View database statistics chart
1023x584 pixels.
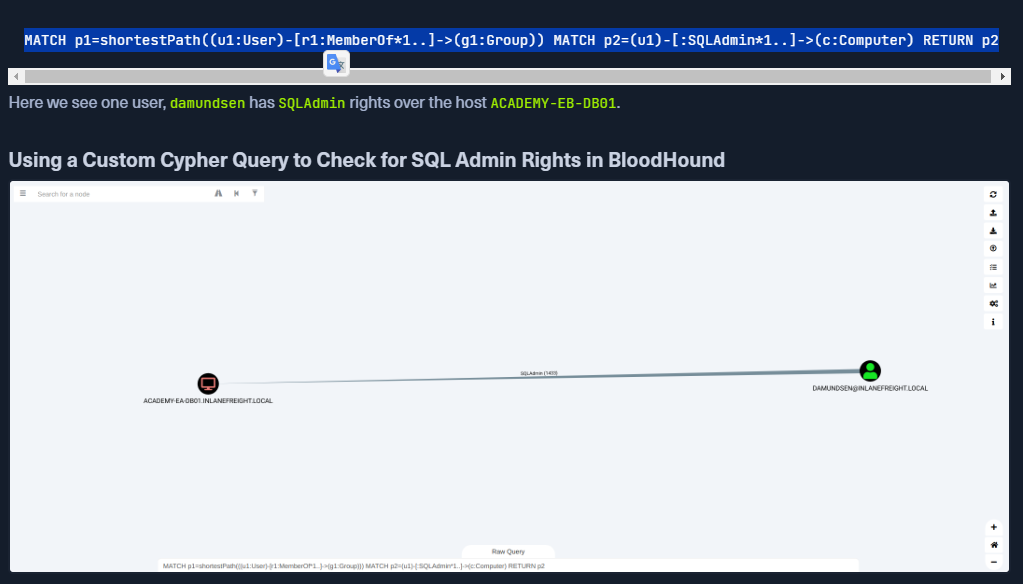(993, 285)
